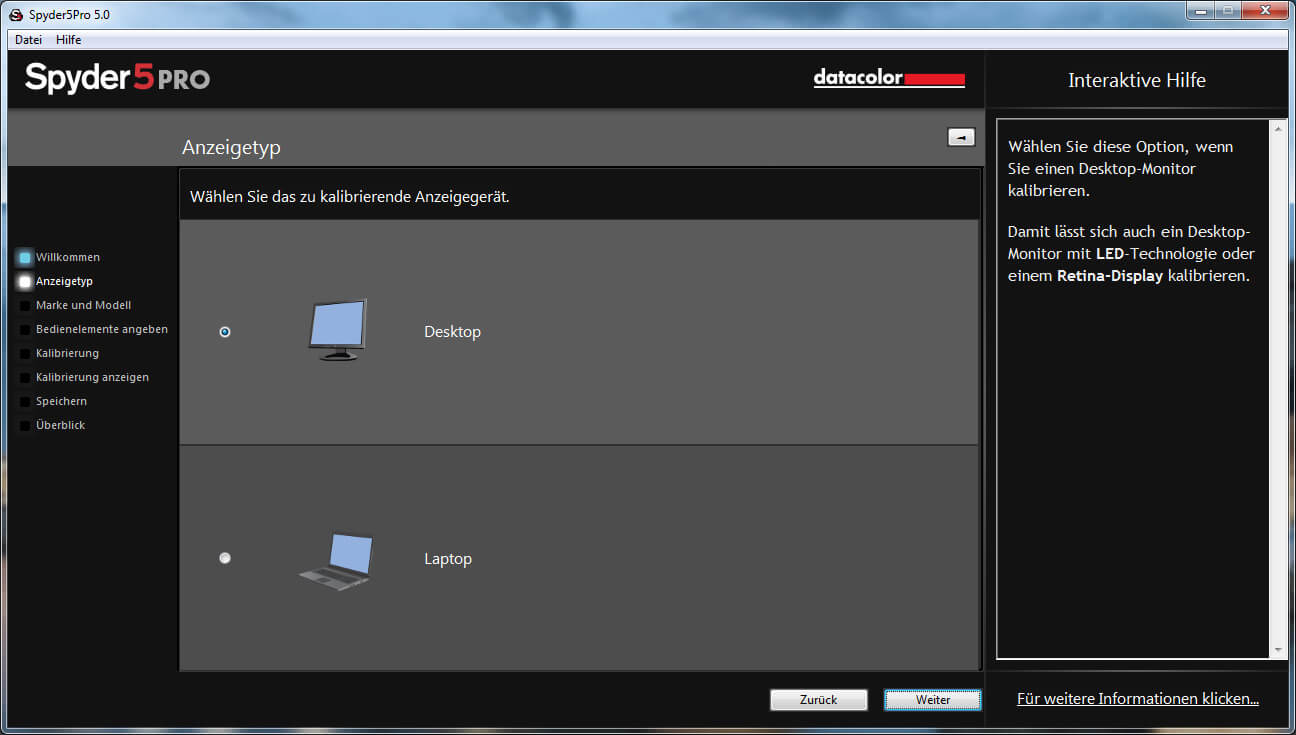This screenshot has width=1296, height=735.
Task: Click the datacolor logo
Action: click(889, 78)
